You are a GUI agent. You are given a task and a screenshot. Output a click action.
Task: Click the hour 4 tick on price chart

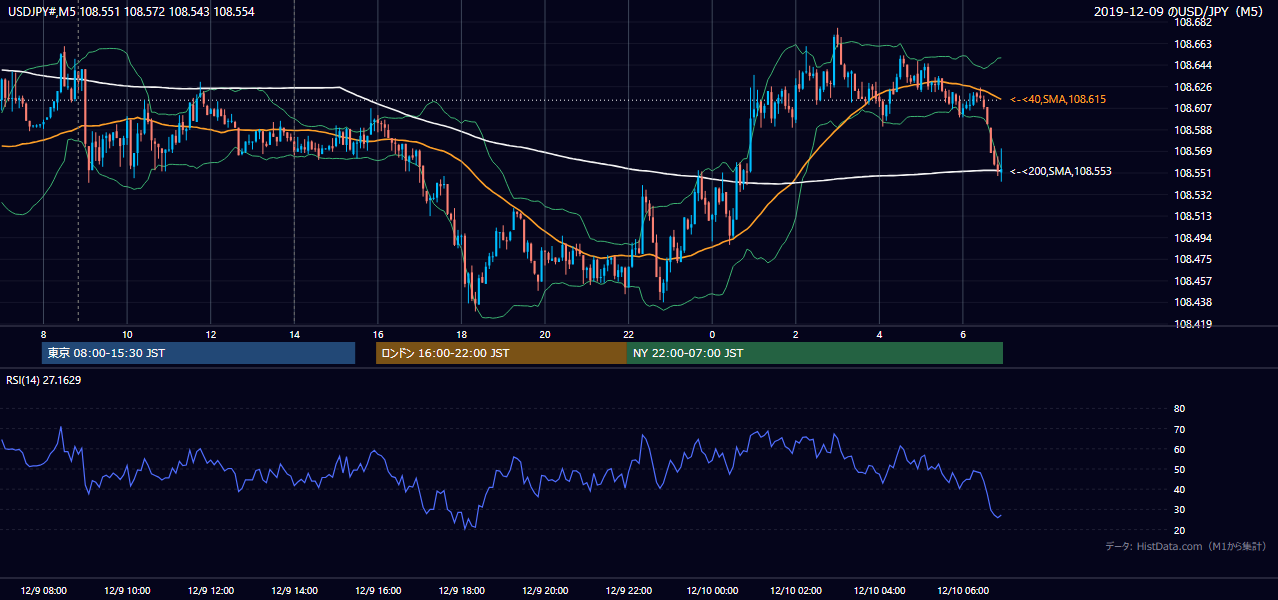pos(879,334)
